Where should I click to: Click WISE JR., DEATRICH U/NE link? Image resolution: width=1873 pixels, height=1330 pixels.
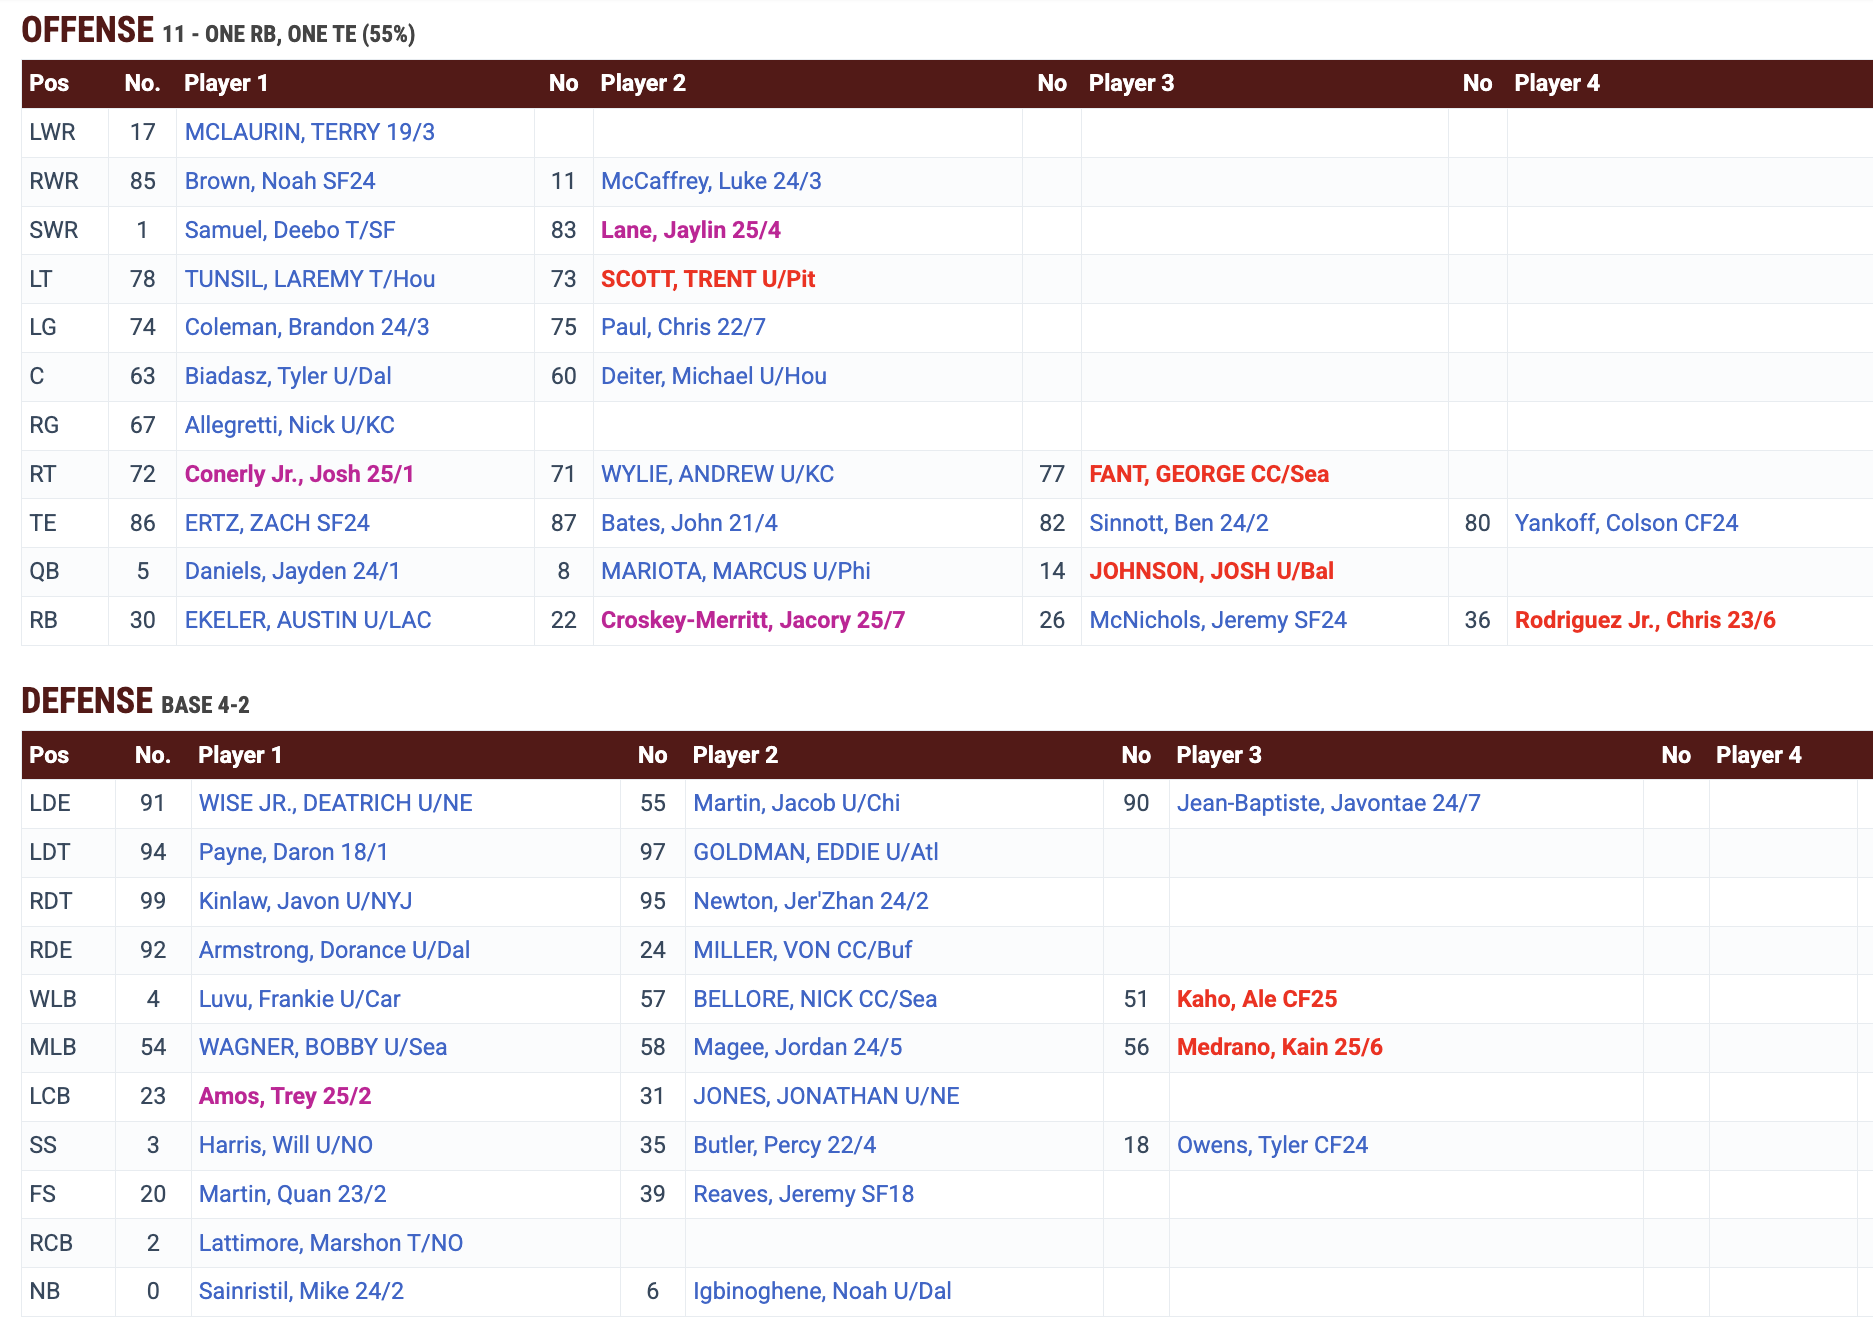(335, 803)
